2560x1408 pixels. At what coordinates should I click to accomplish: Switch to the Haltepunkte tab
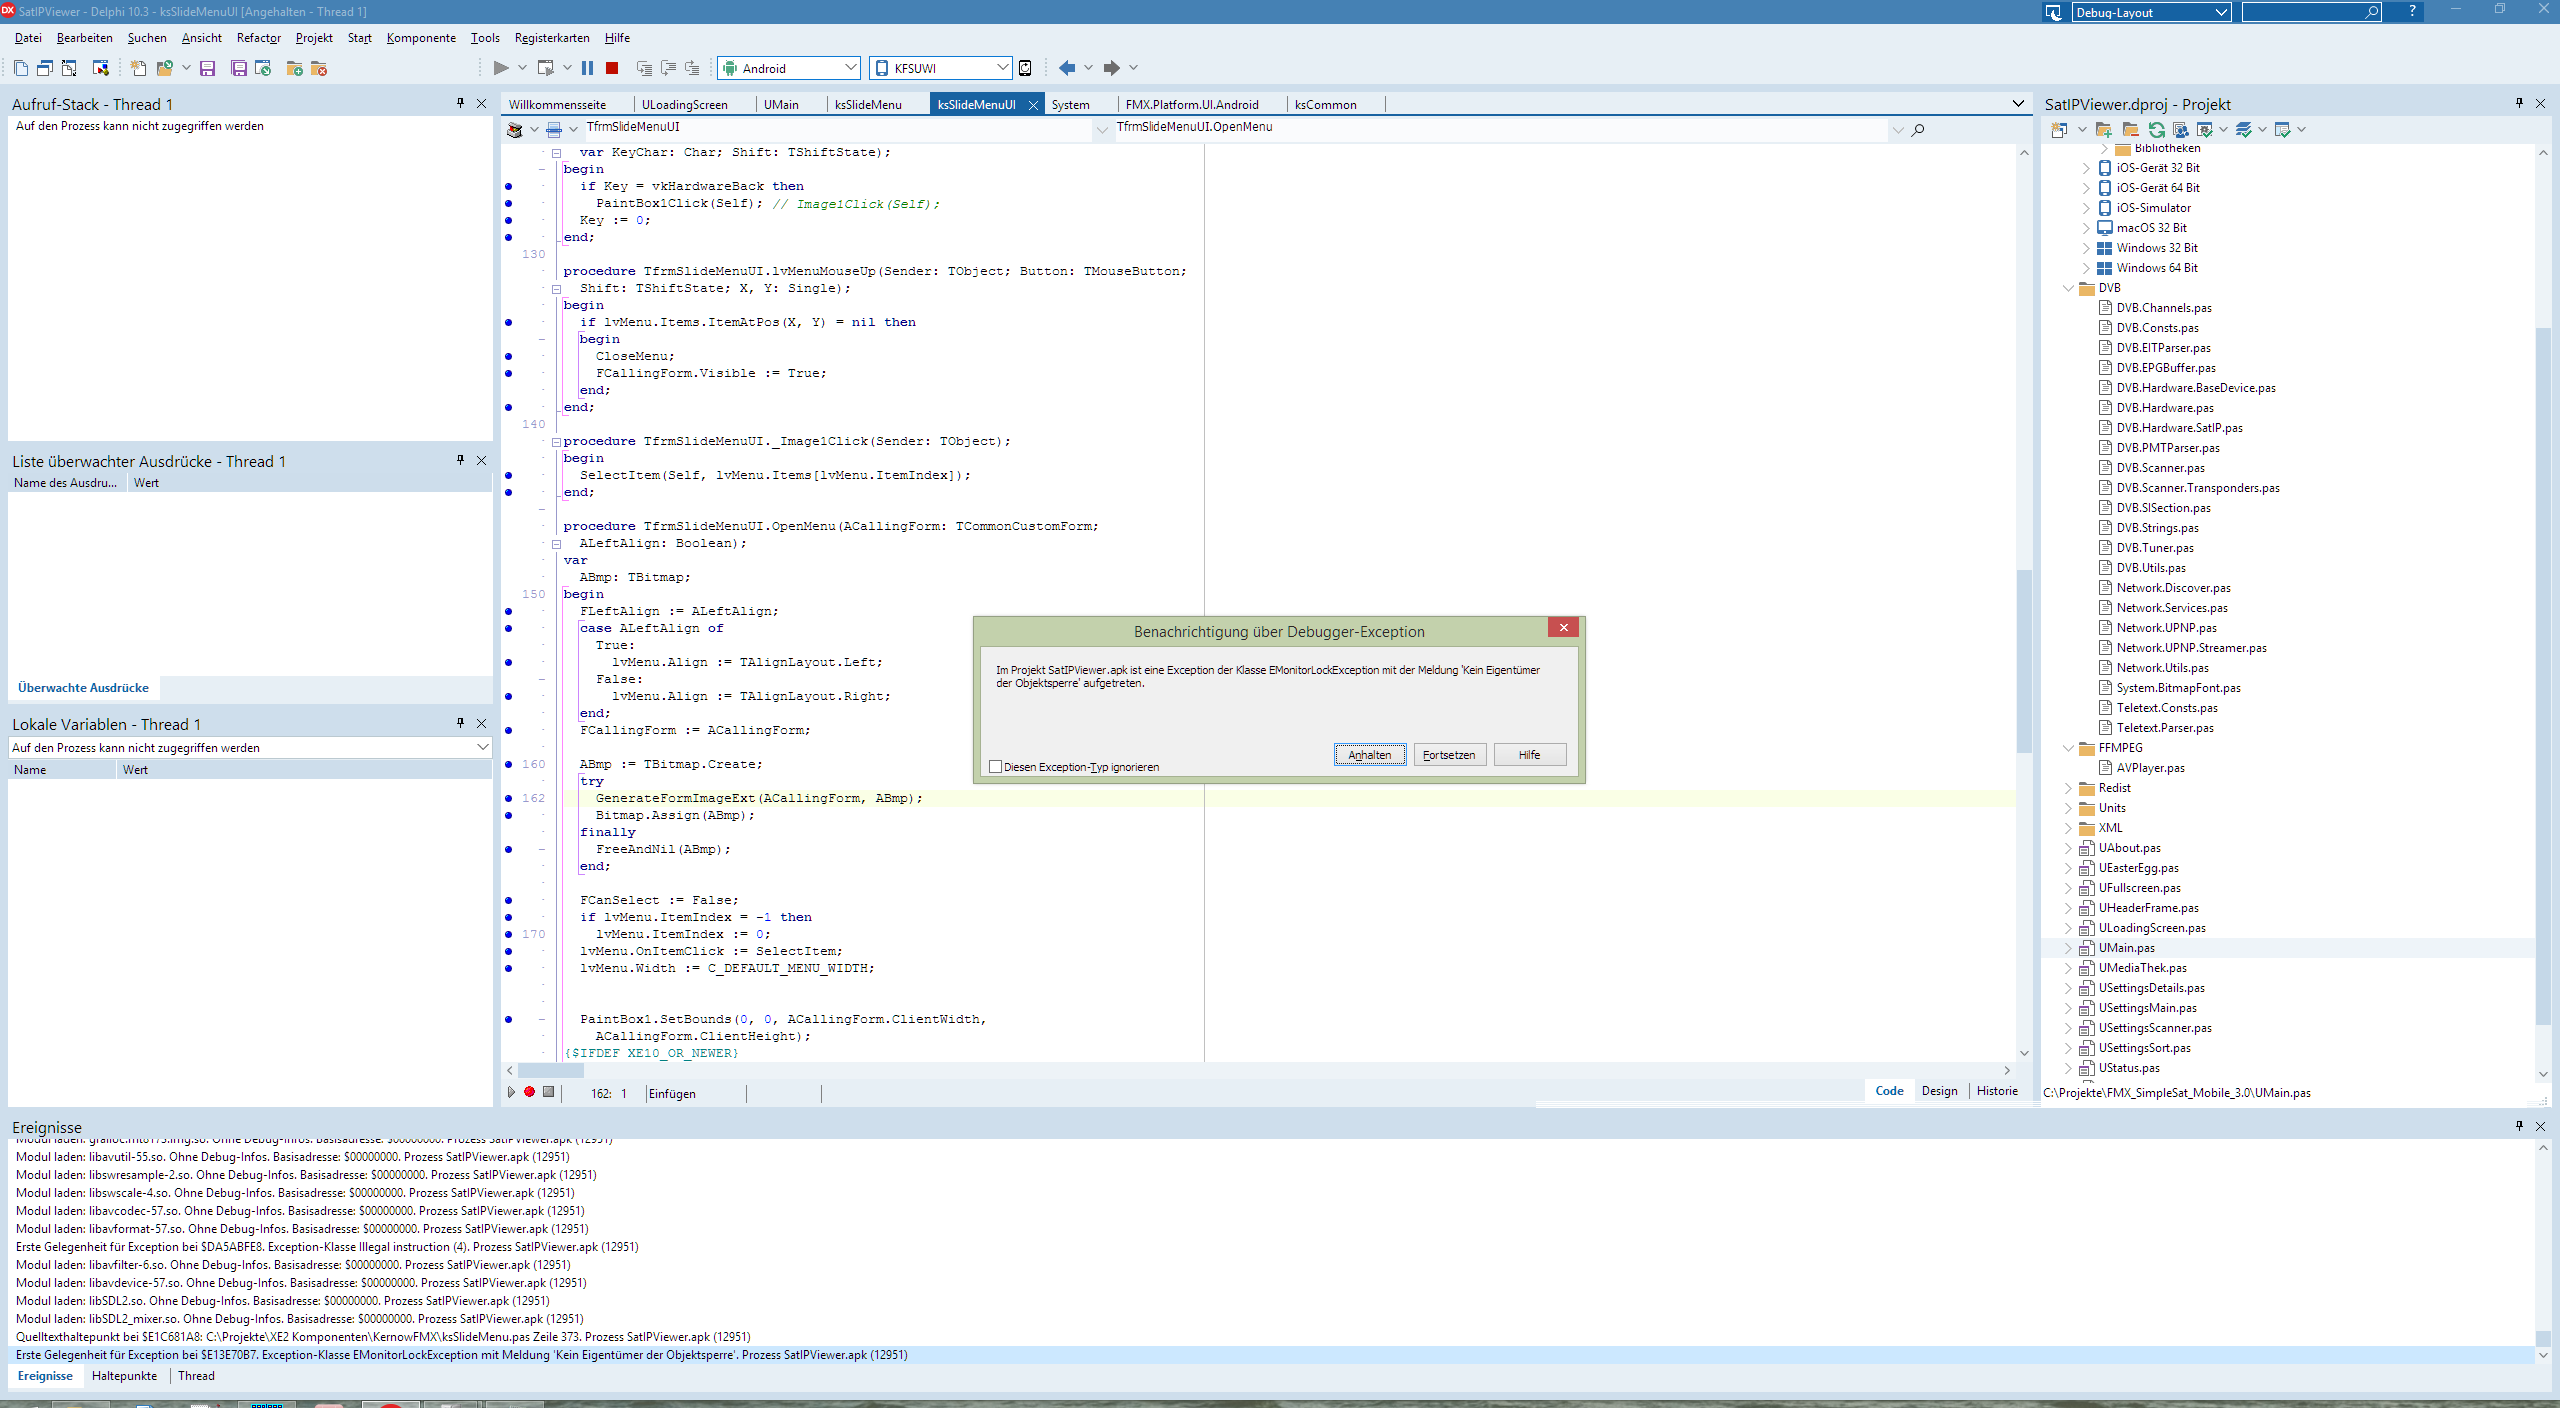124,1375
